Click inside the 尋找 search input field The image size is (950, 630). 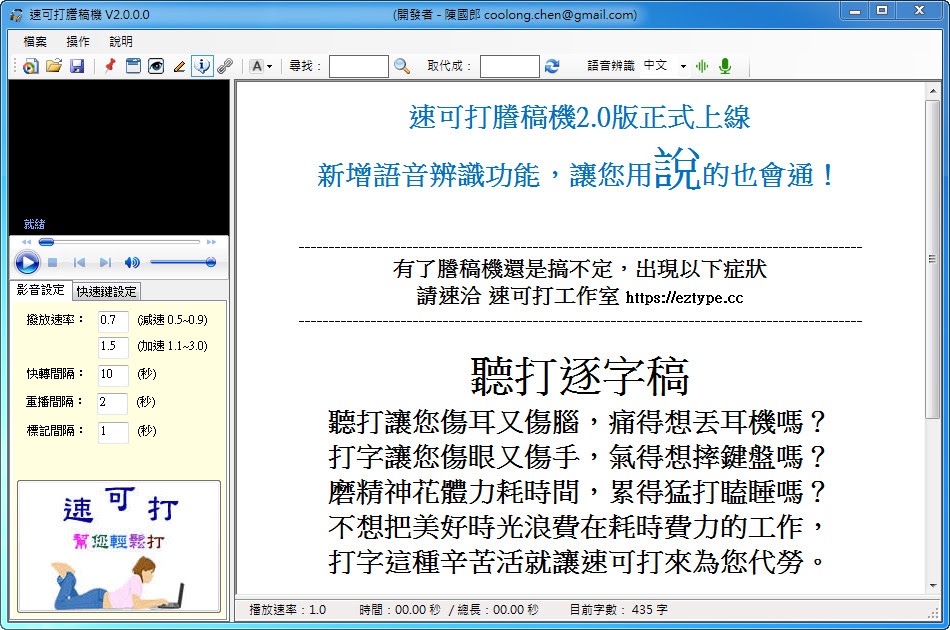[x=358, y=66]
